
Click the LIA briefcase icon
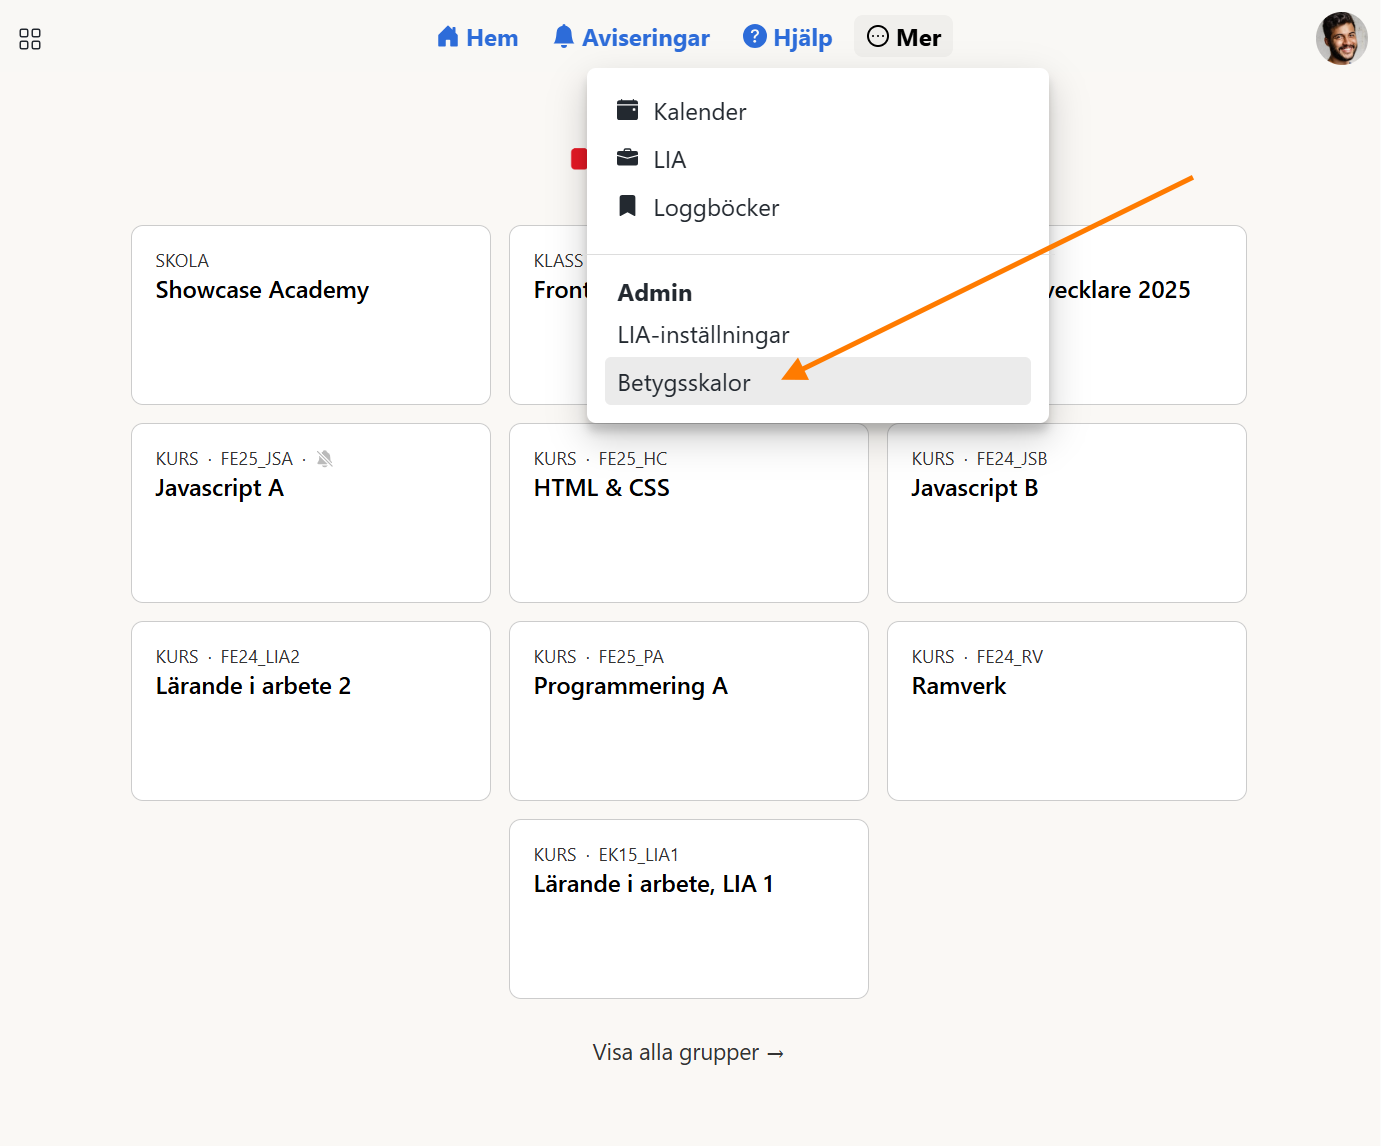click(628, 158)
